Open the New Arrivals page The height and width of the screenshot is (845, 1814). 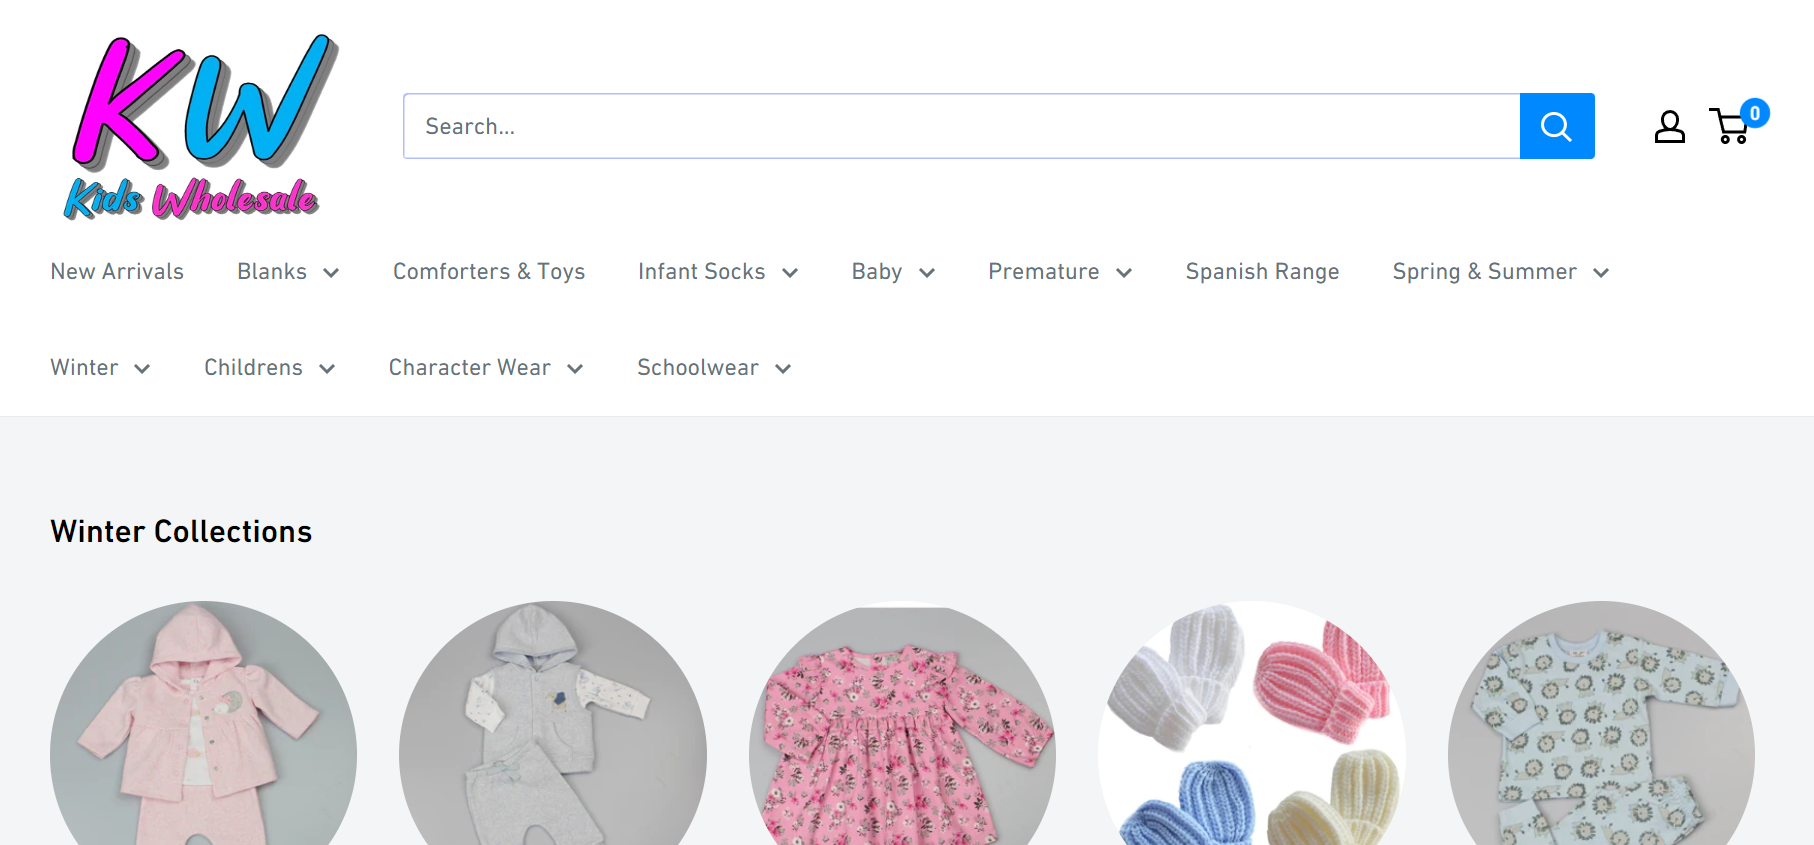(x=117, y=272)
